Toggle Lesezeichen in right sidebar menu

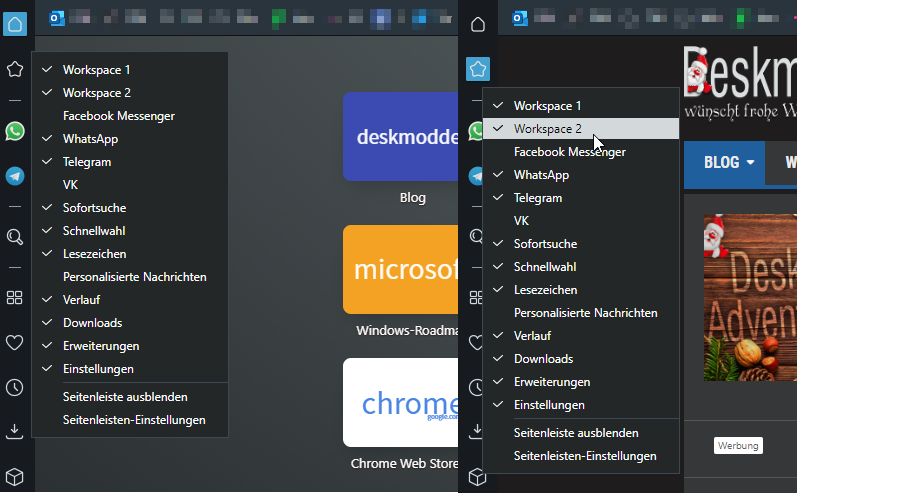point(581,290)
